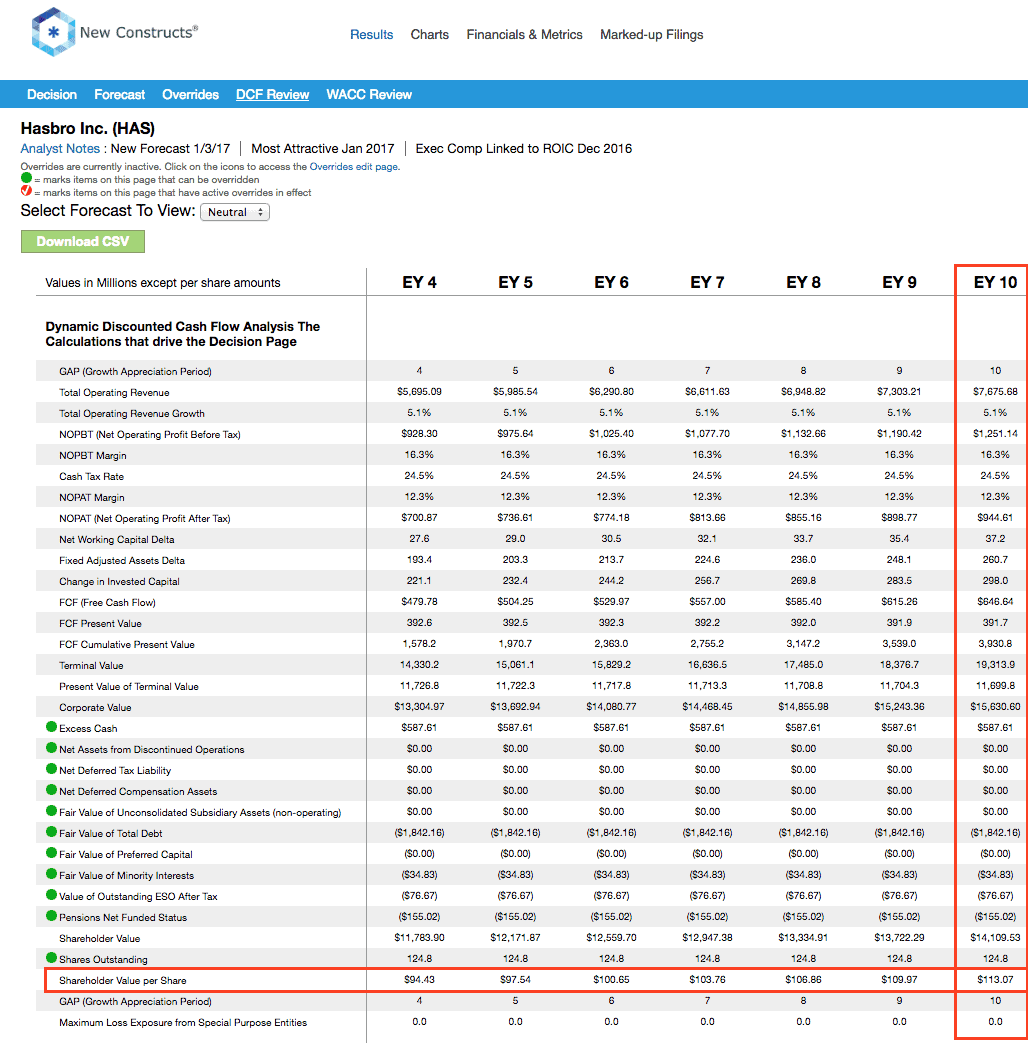The width and height of the screenshot is (1028, 1043).
Task: Click the green override icon for Excess Cash
Action: point(51,727)
